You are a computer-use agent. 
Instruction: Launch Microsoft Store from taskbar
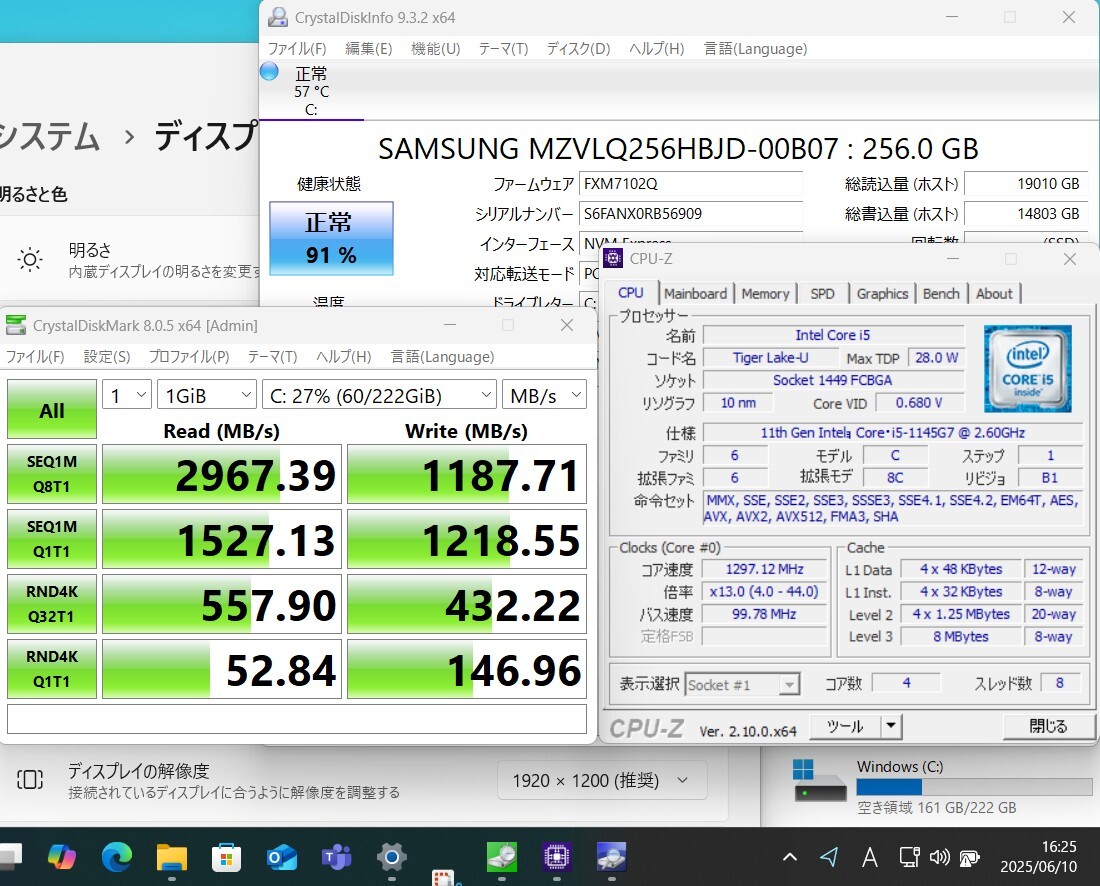[227, 856]
